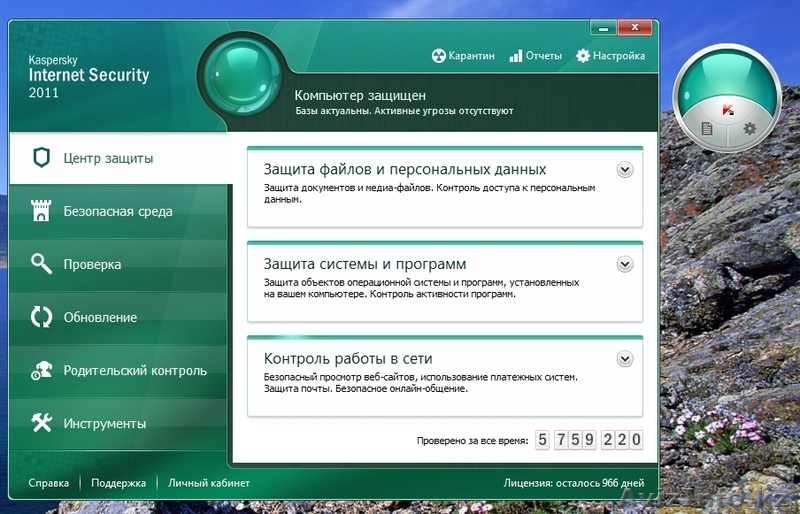Screen dimensions: 800x514
Task: Go to the Обновление section
Action: [118, 317]
